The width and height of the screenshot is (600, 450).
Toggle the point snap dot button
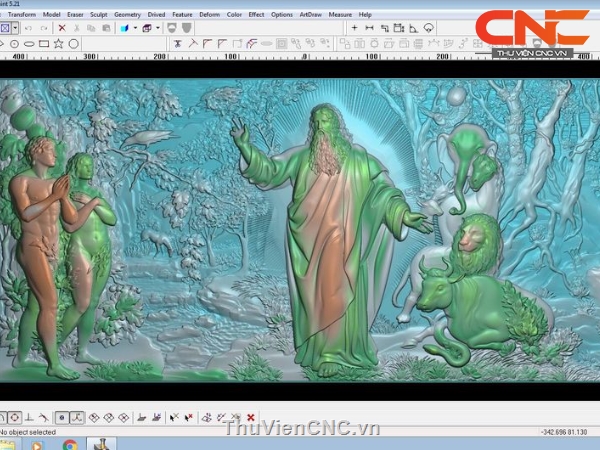(x=62, y=417)
